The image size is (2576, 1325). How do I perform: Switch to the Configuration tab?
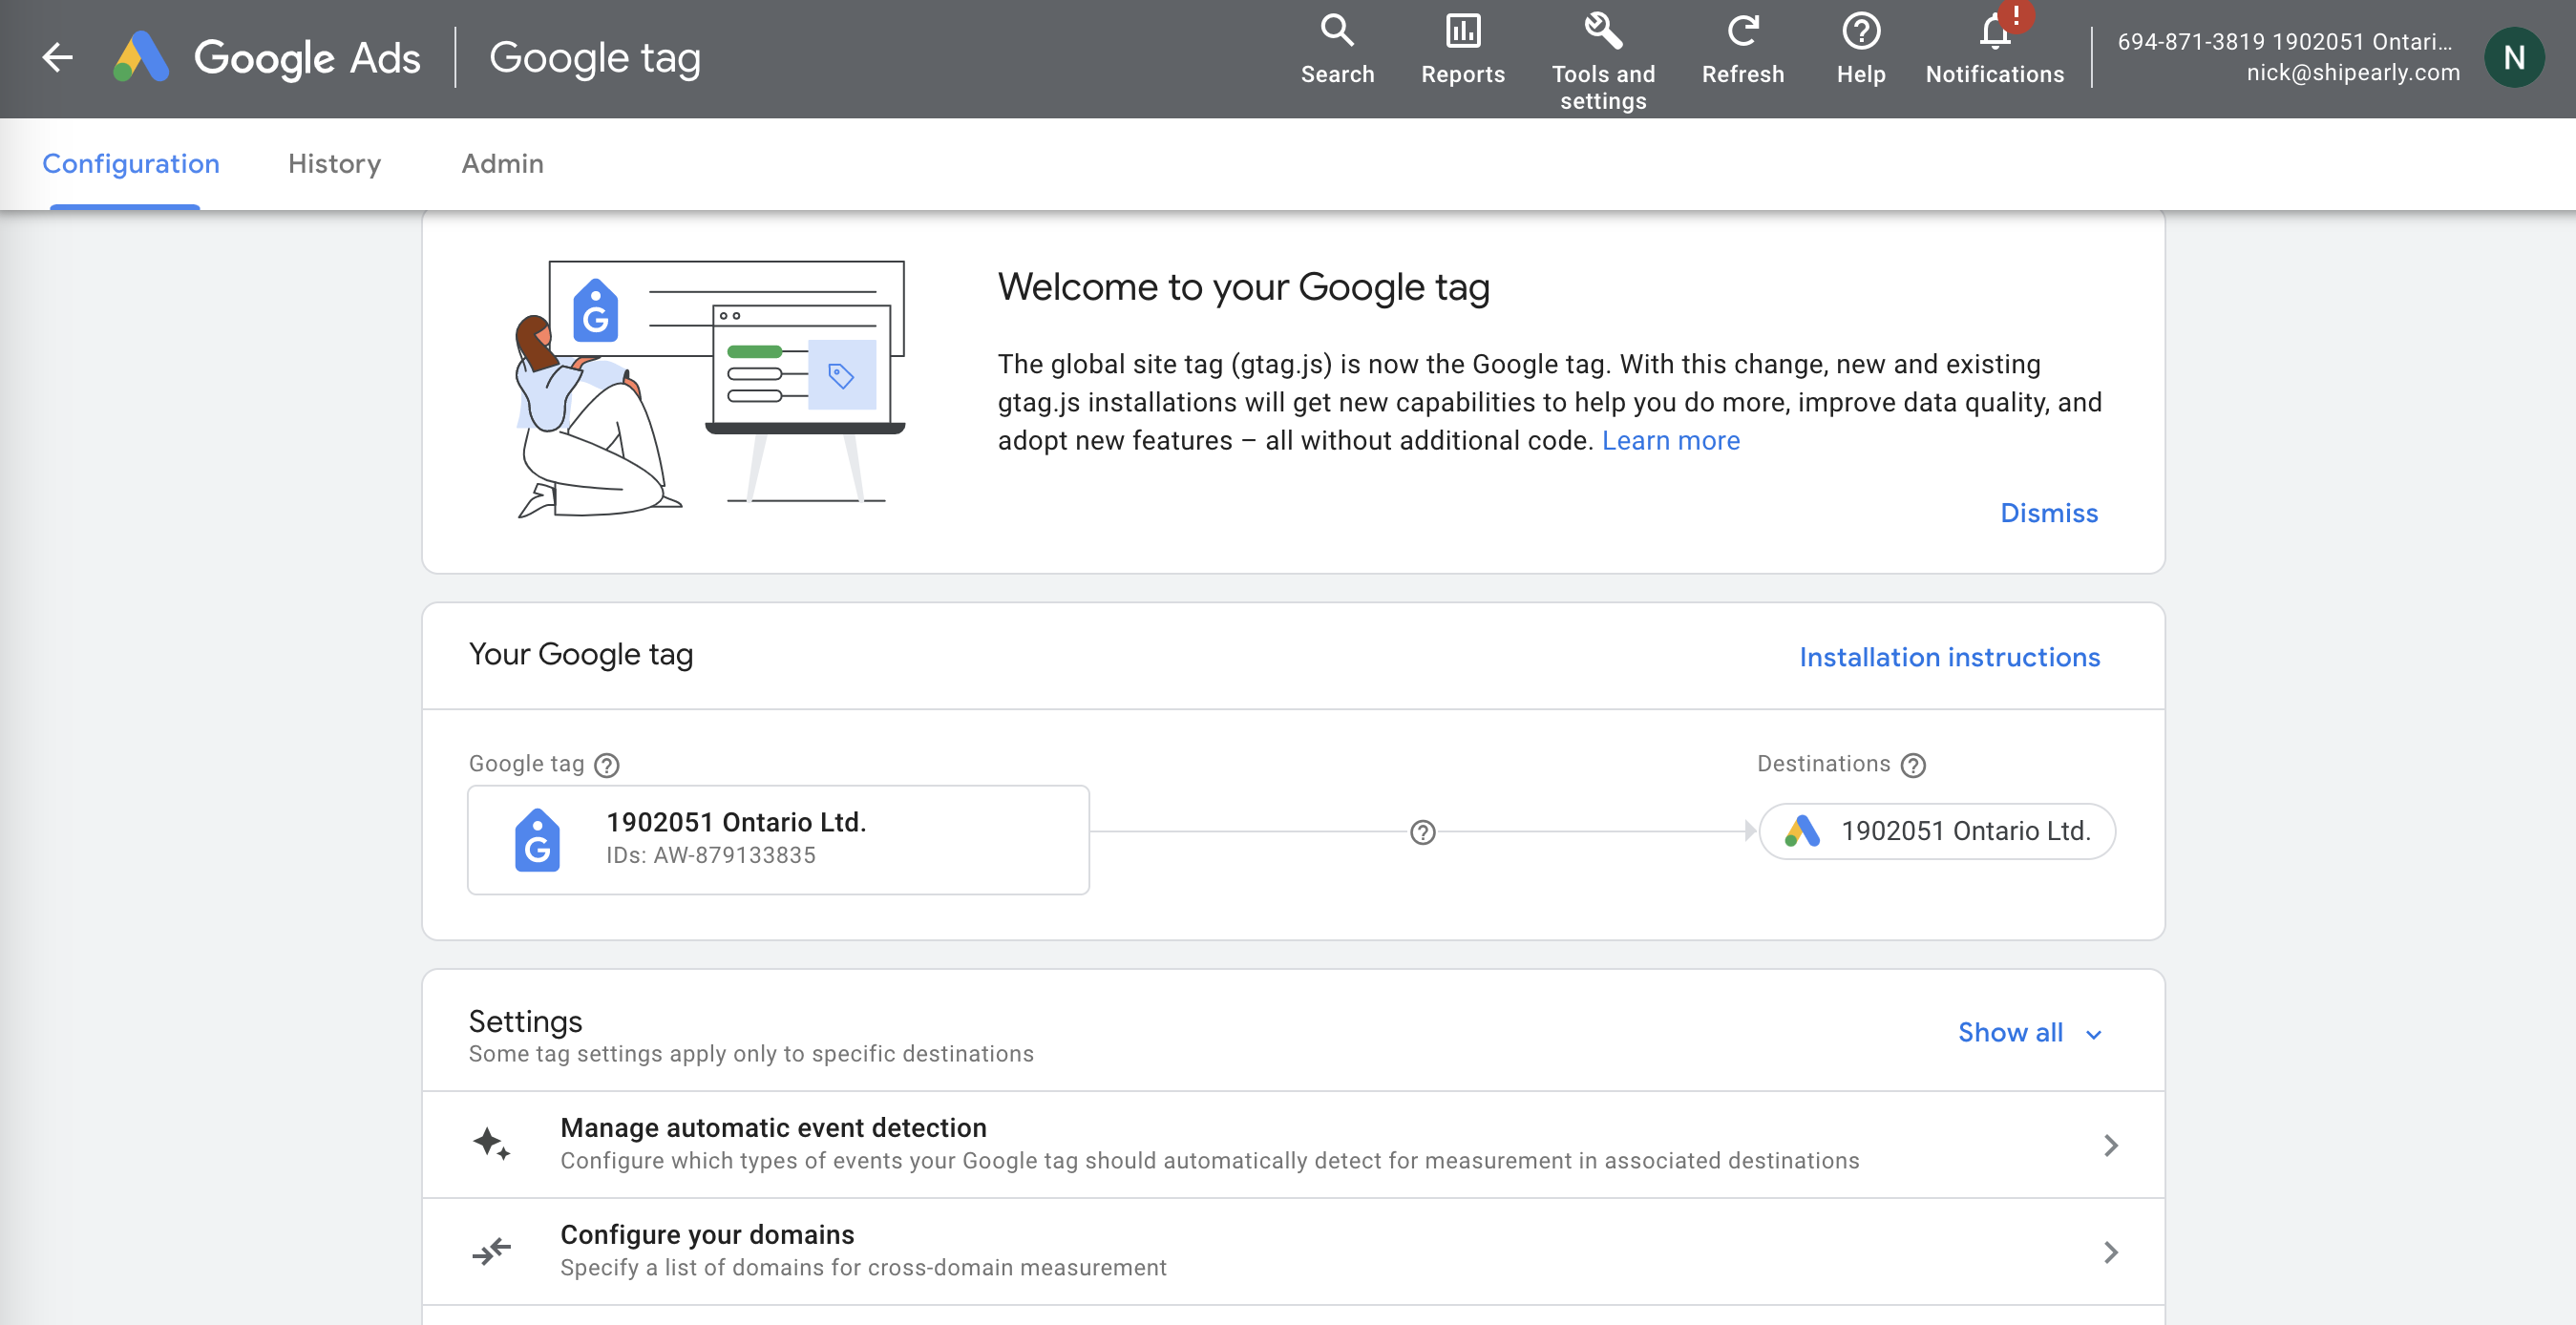(x=130, y=163)
